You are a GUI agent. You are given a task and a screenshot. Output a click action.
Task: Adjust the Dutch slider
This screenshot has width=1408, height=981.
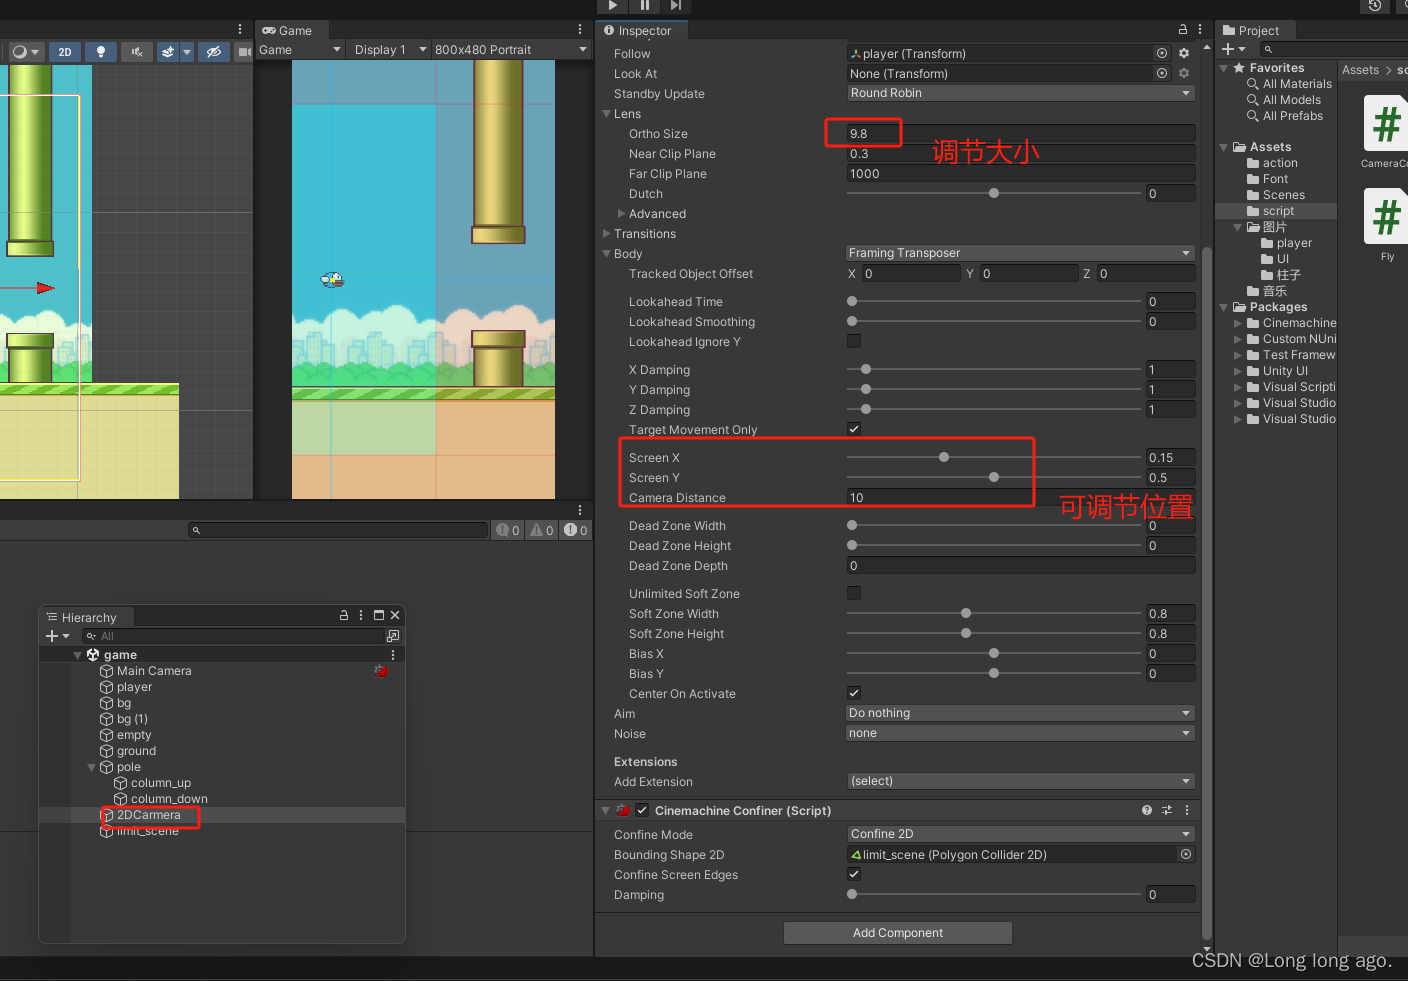coord(994,193)
